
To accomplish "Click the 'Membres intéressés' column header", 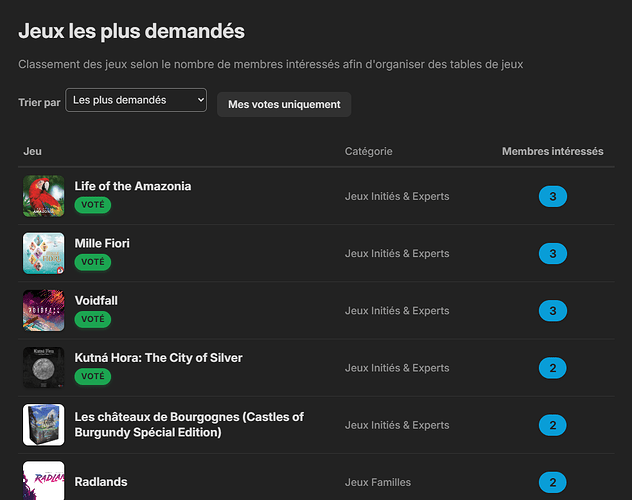I will [x=553, y=151].
